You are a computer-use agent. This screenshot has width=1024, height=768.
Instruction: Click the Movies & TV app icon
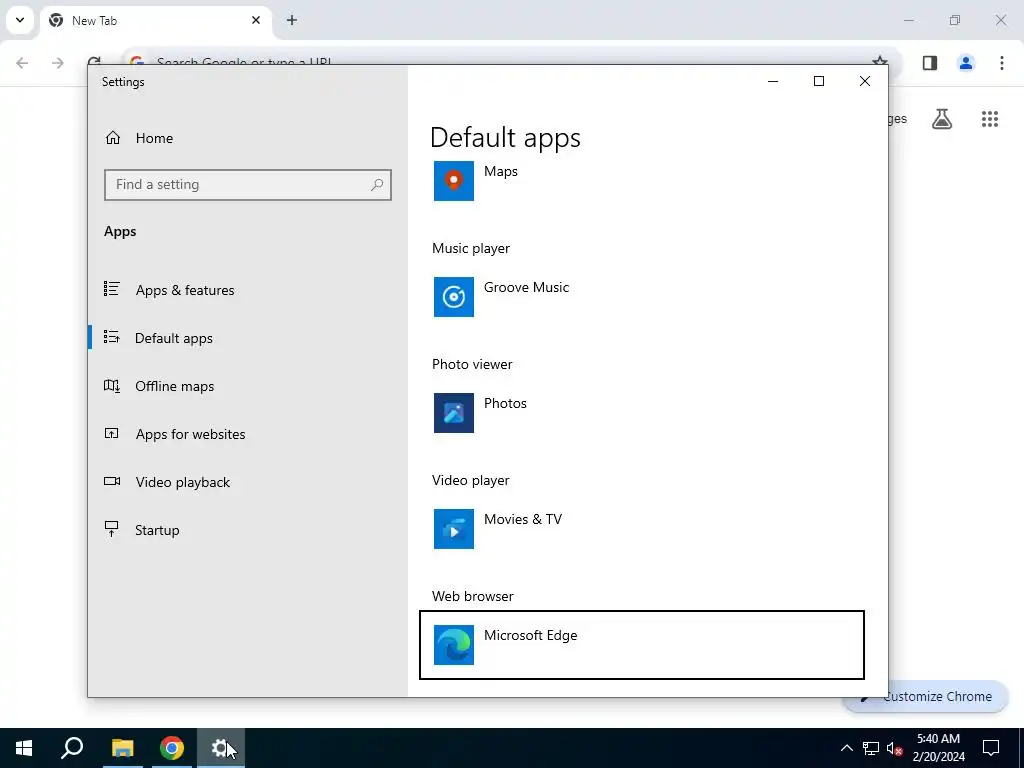pyautogui.click(x=453, y=529)
